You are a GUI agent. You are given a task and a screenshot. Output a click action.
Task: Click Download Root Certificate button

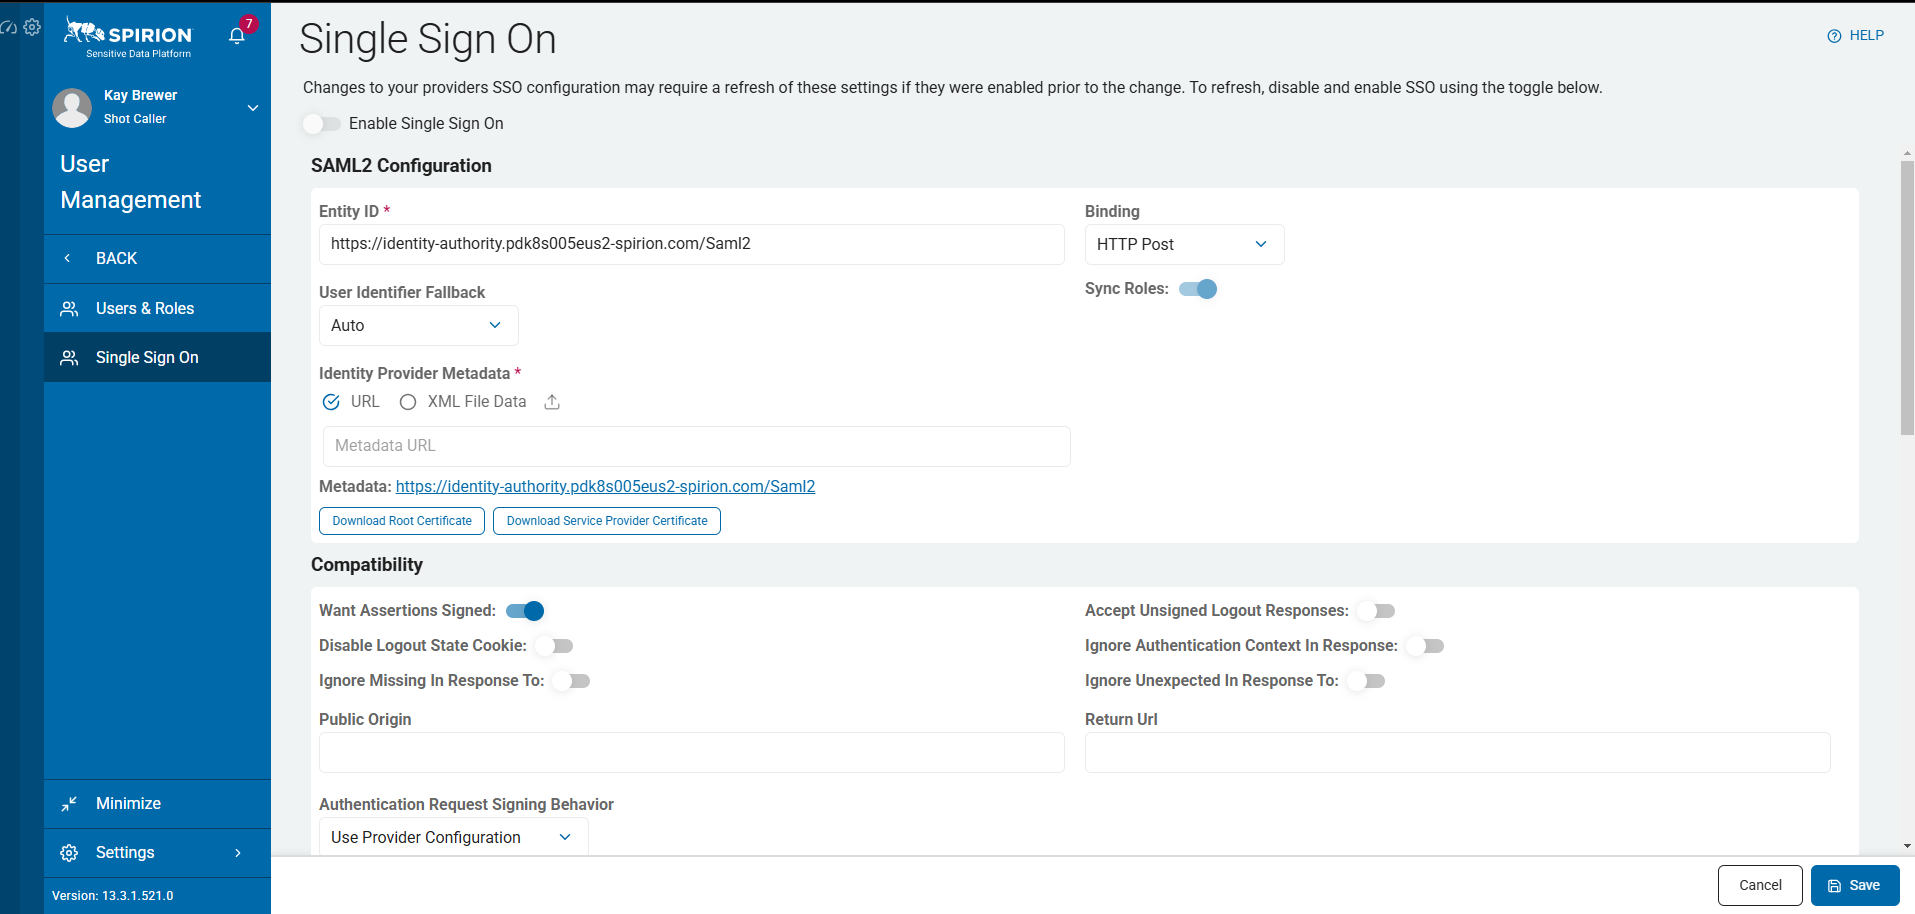point(402,521)
